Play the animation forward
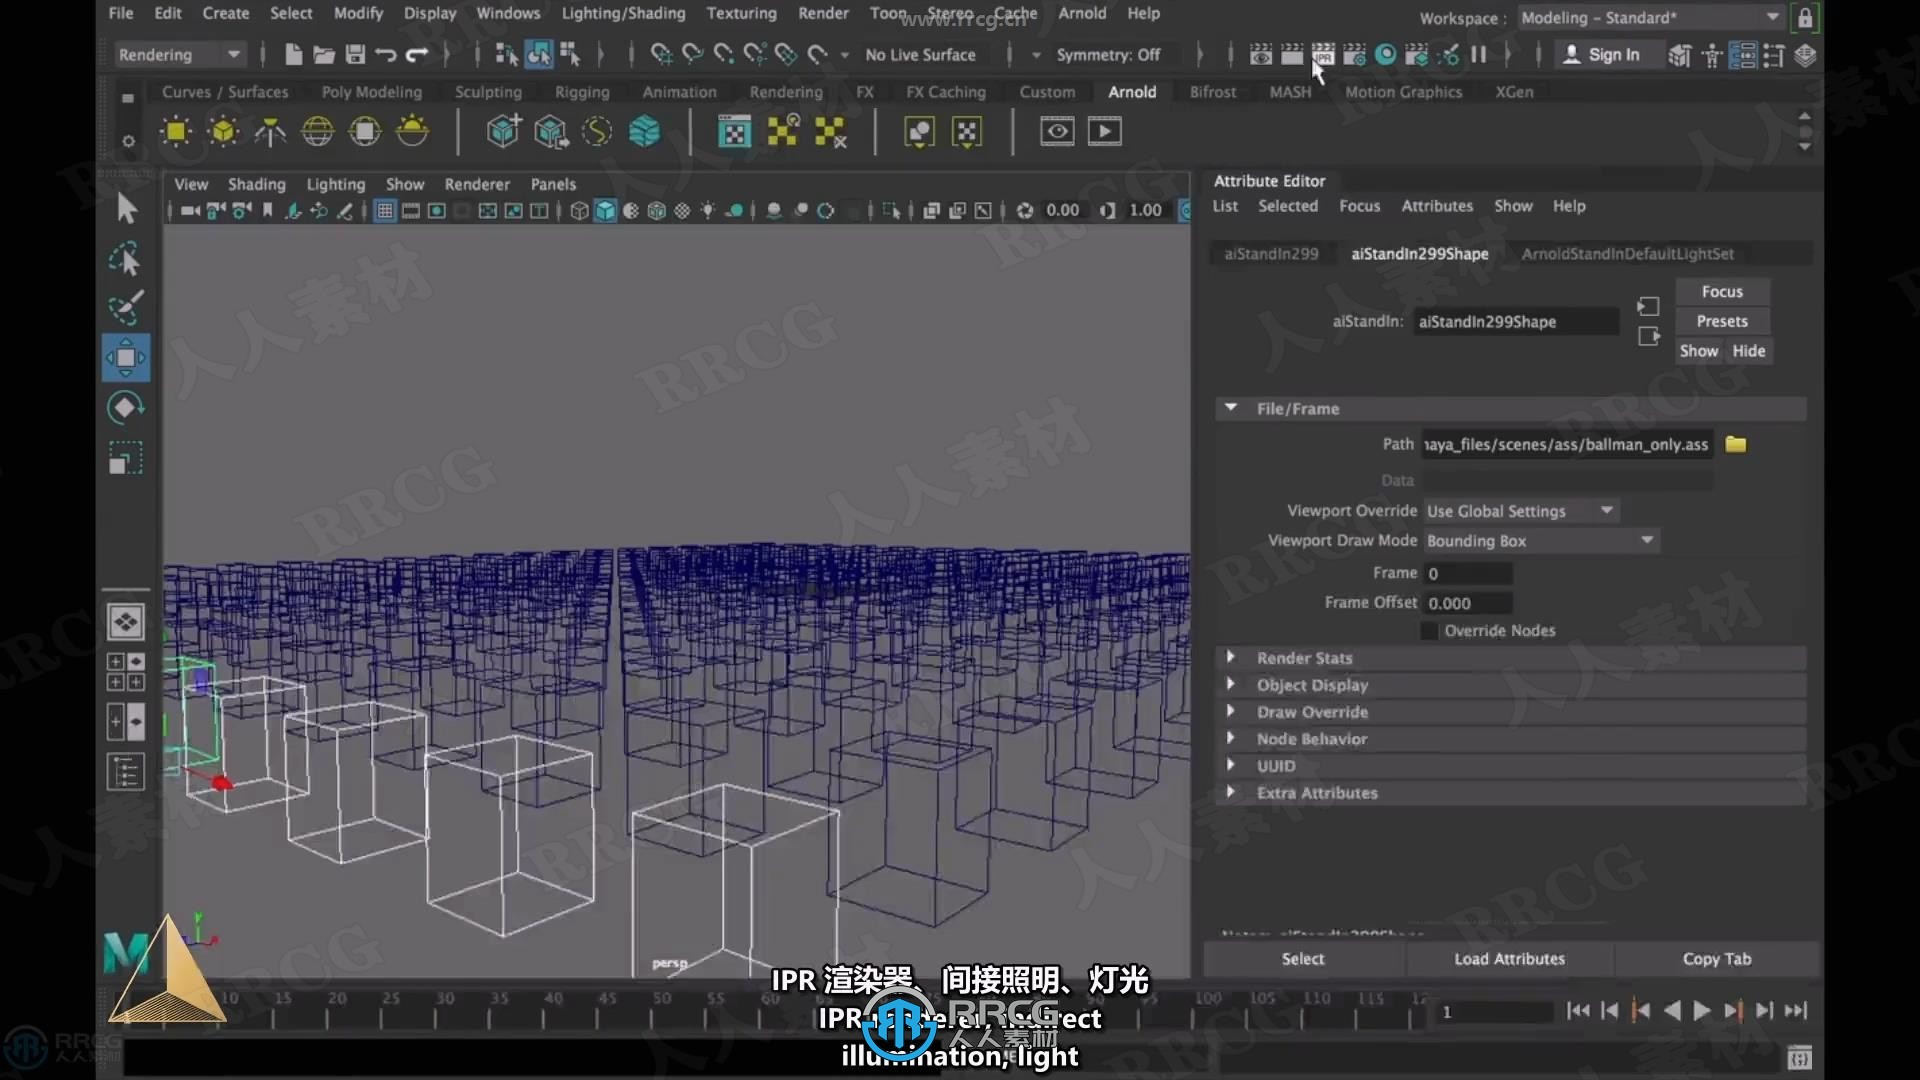1920x1080 pixels. pyautogui.click(x=1702, y=1011)
